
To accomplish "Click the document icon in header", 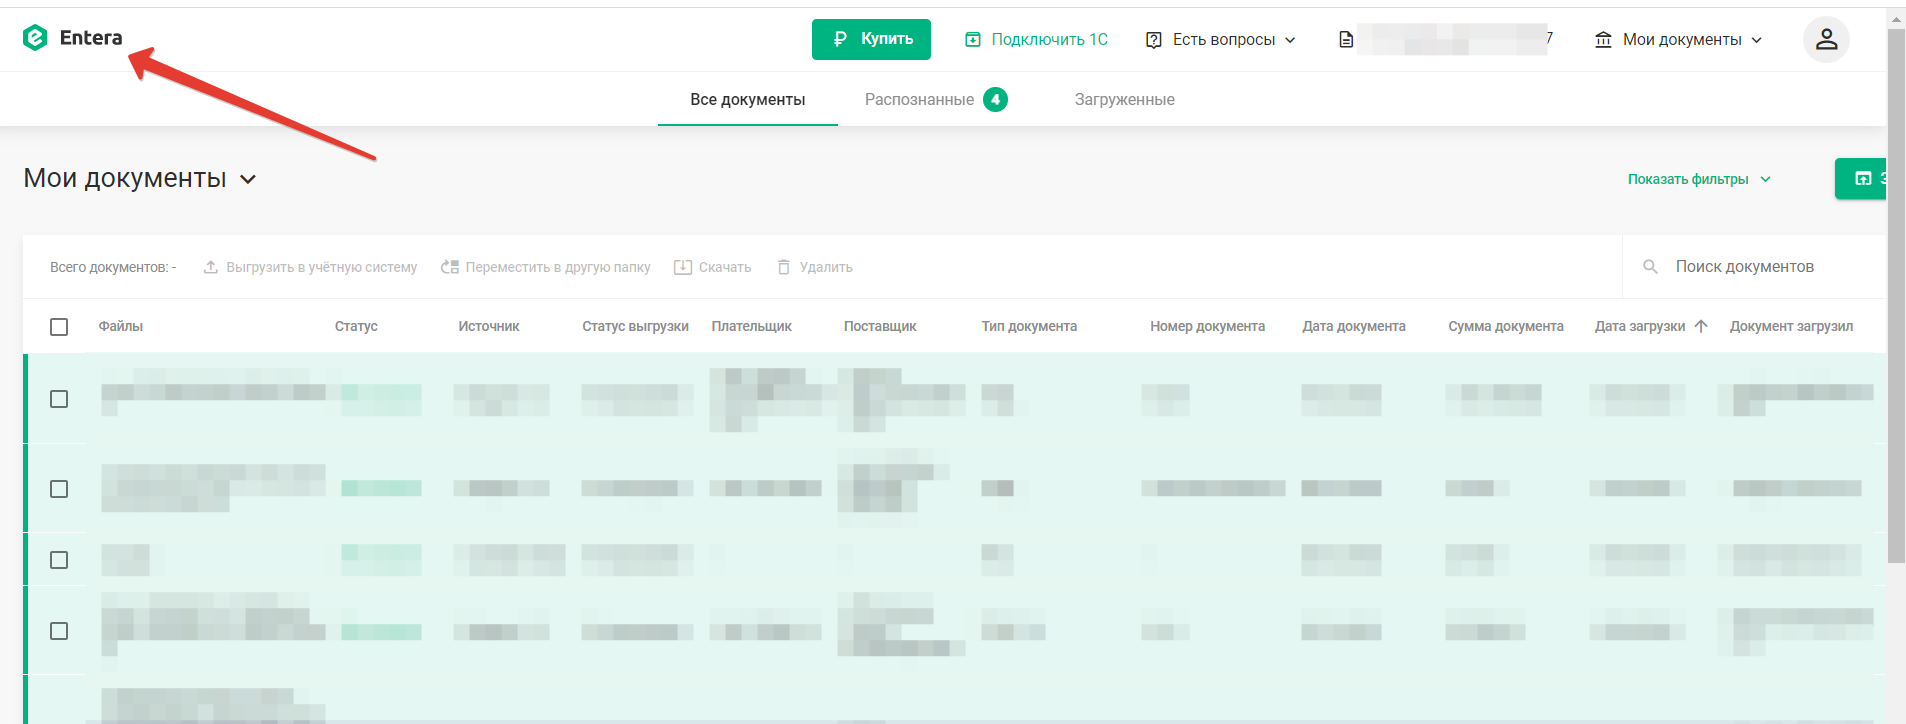I will click(1346, 40).
